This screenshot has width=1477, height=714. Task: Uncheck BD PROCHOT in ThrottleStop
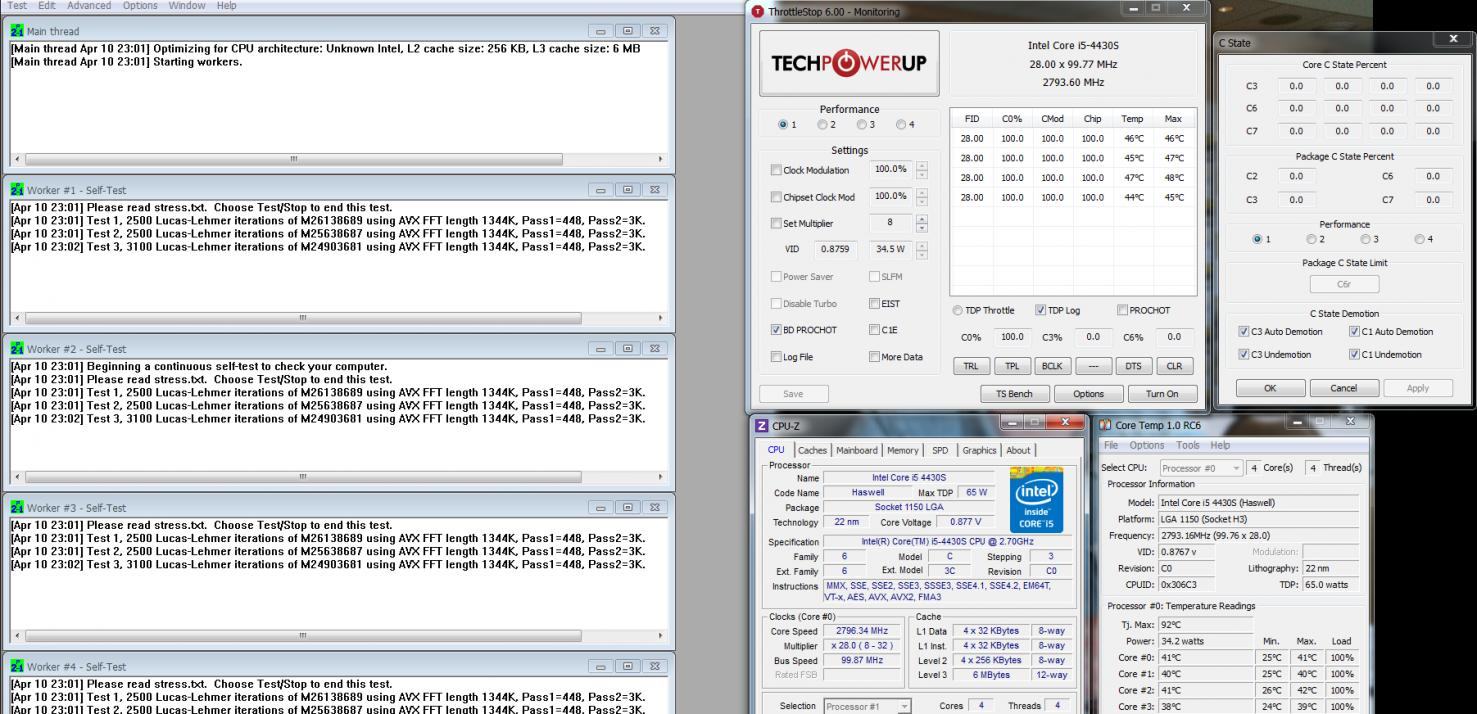[x=777, y=330]
